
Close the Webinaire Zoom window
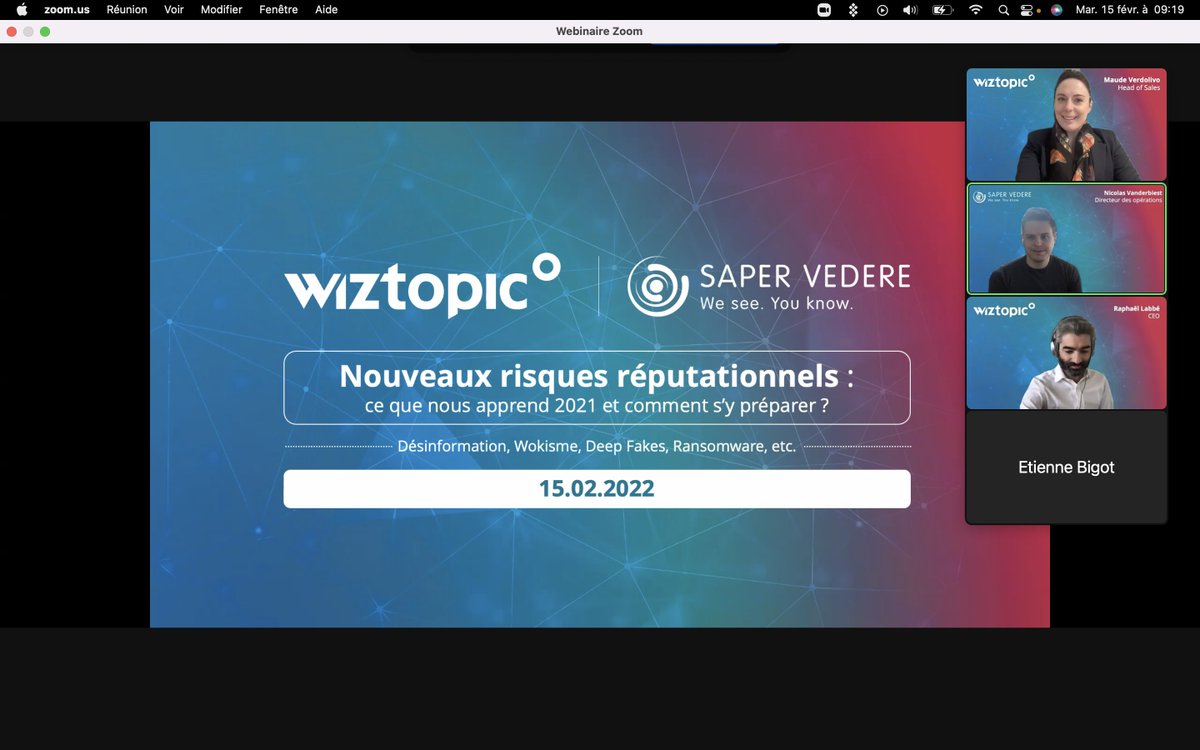pyautogui.click(x=12, y=31)
